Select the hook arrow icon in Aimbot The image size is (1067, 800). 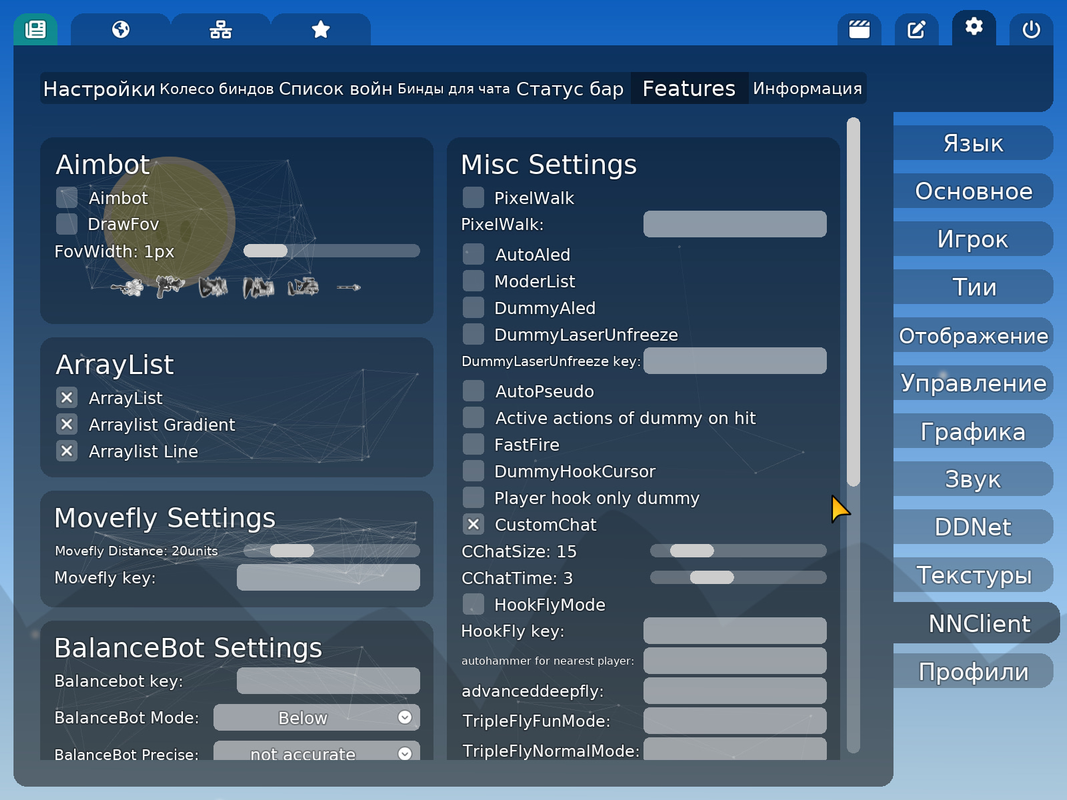[x=348, y=287]
